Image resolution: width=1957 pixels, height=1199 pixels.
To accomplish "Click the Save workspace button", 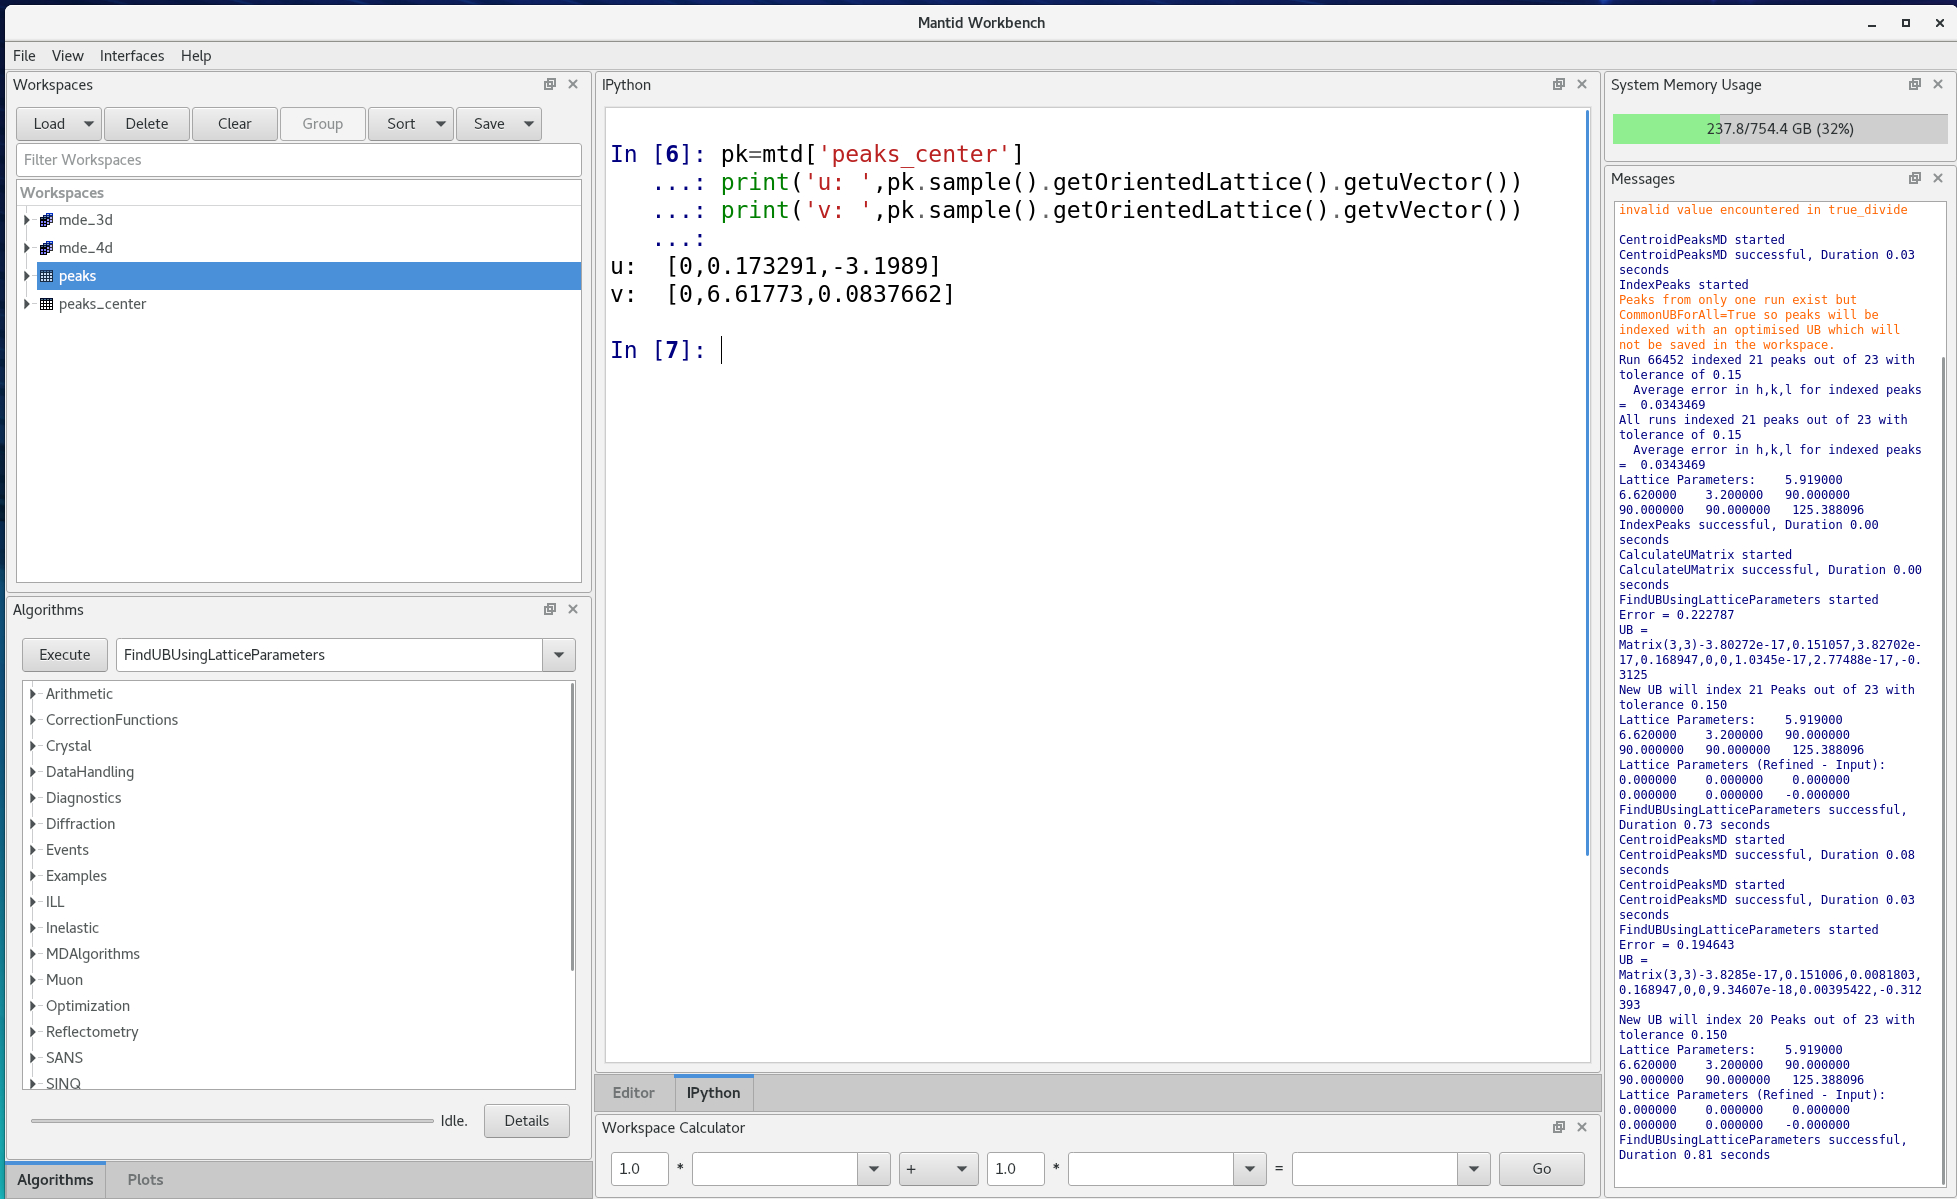I will (x=488, y=122).
